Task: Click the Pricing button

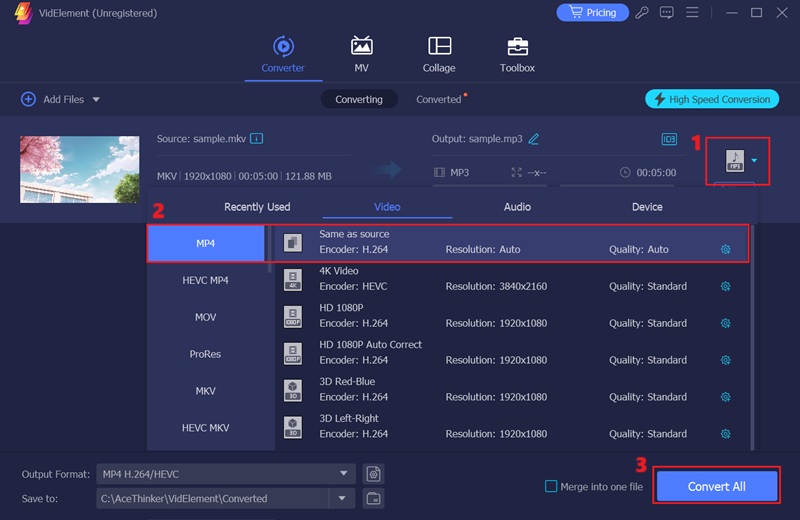Action: point(591,13)
